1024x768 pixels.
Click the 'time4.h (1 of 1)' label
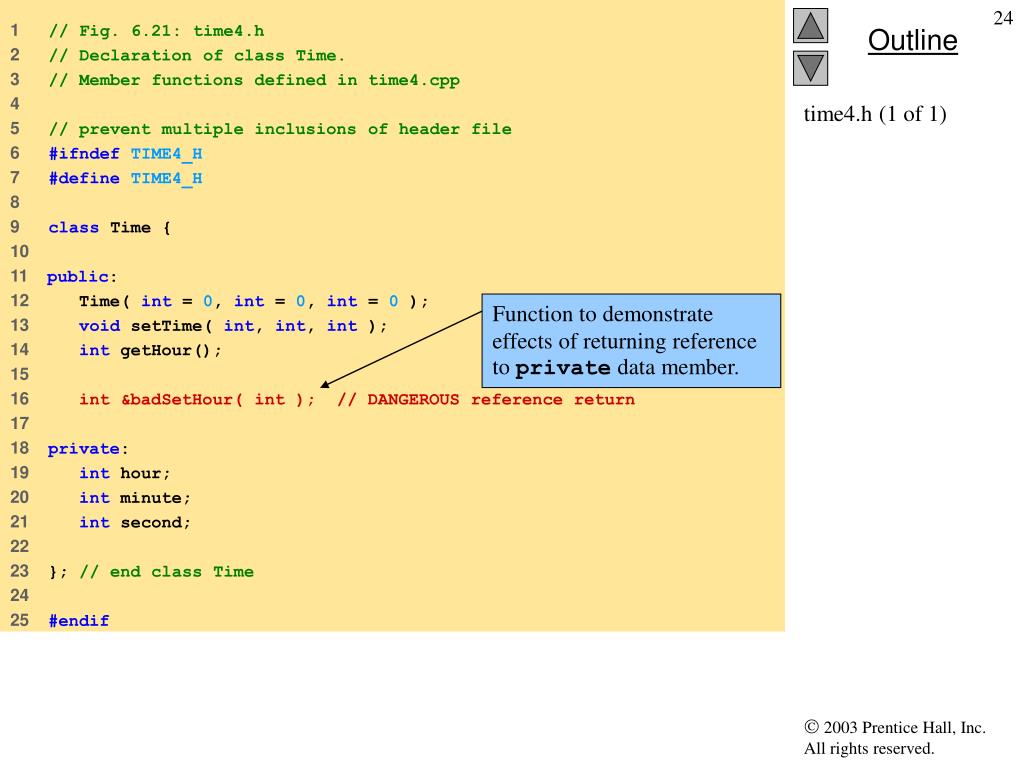tap(874, 114)
